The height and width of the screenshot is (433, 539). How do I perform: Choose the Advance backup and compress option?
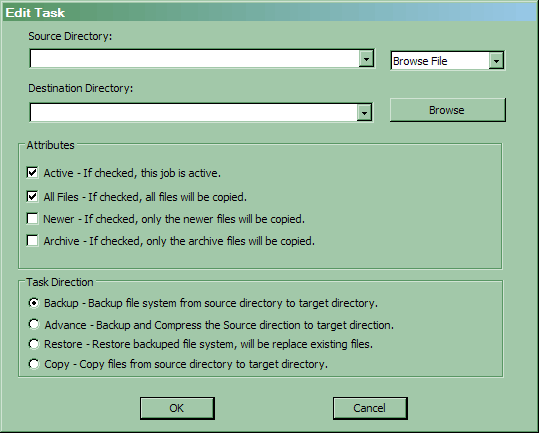(x=34, y=324)
